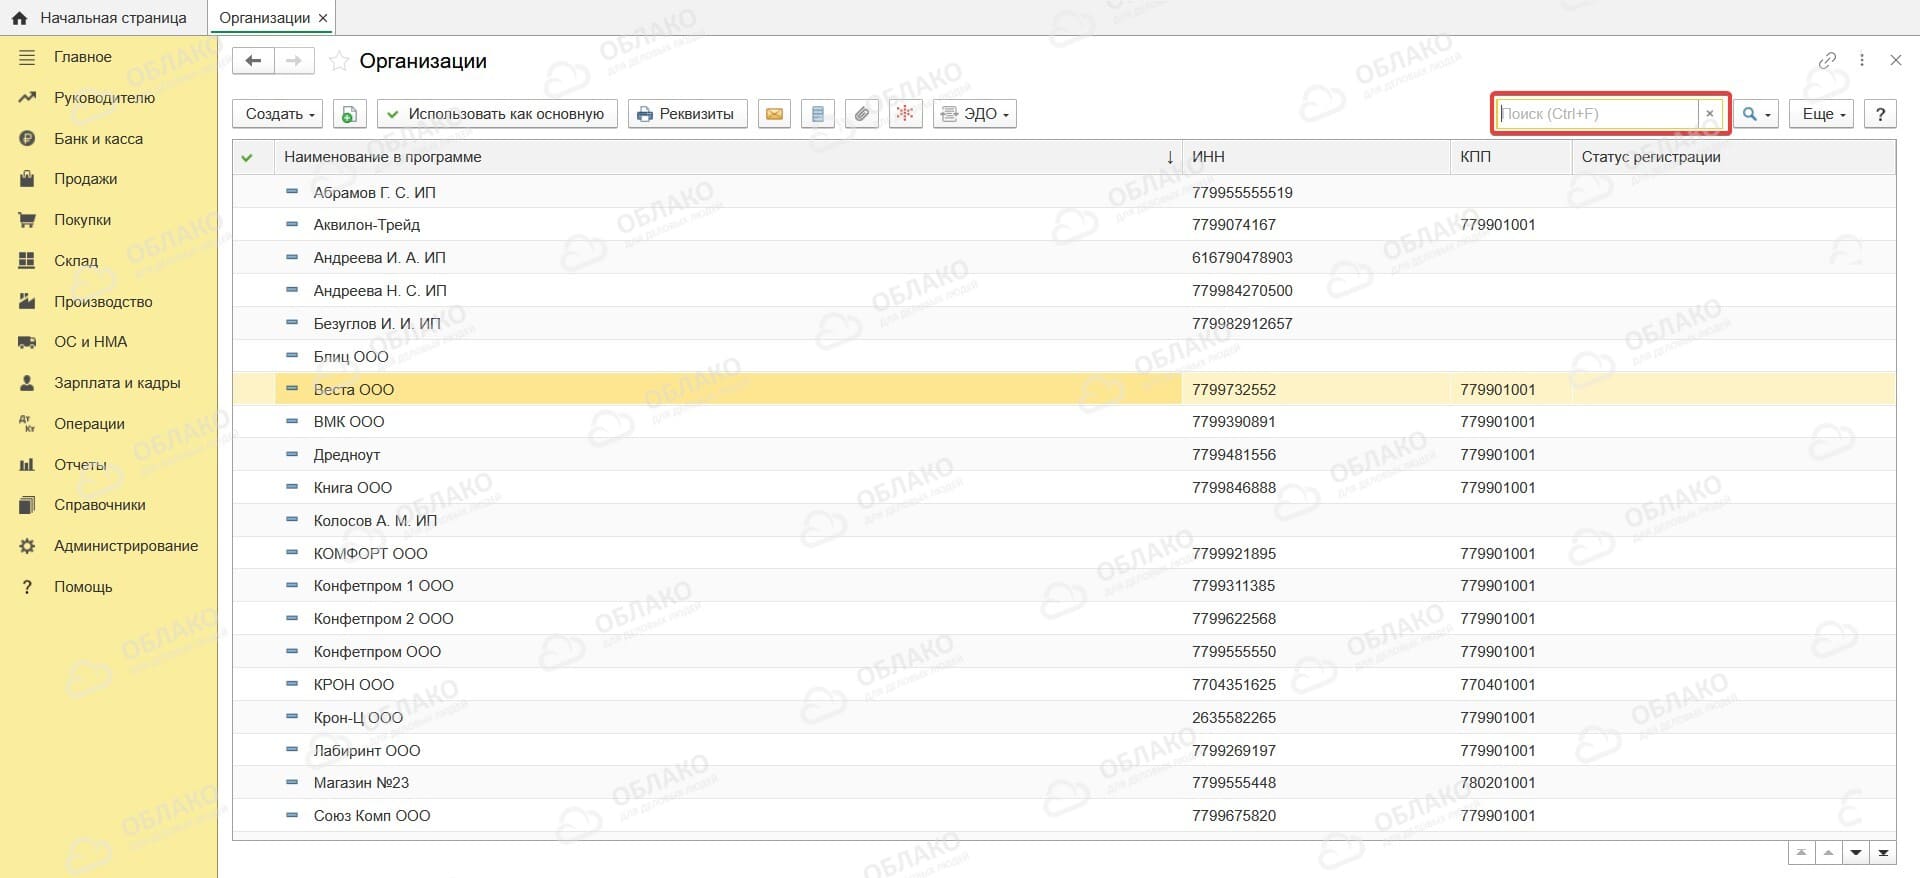
Task: Select the Конфетпром 2 ООО row
Action: [x=1064, y=619]
